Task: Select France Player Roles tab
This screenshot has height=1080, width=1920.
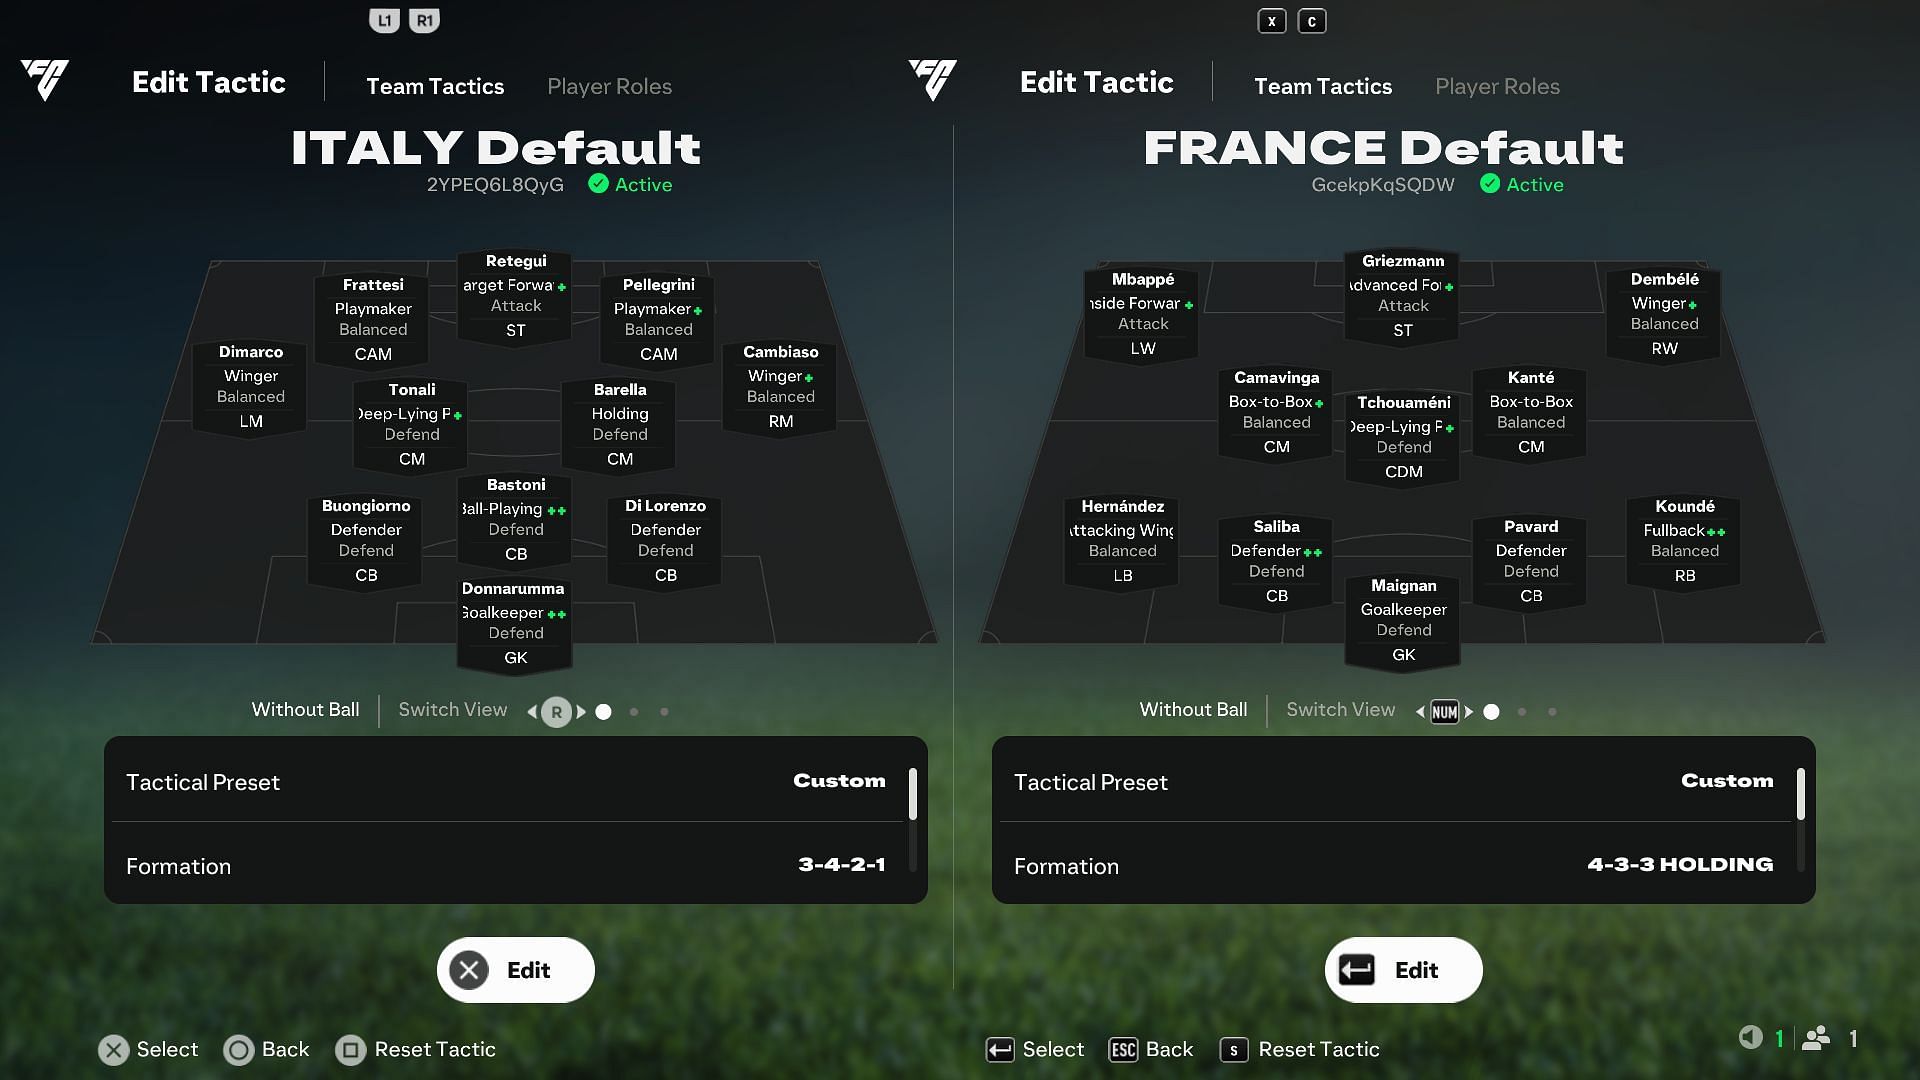Action: (x=1497, y=86)
